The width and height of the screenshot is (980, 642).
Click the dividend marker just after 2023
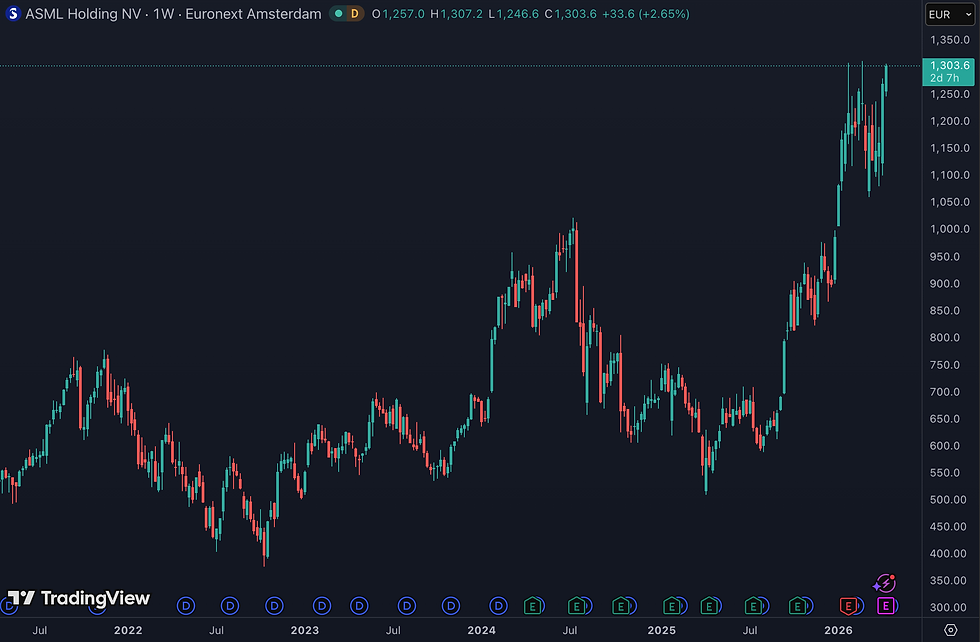[322, 606]
